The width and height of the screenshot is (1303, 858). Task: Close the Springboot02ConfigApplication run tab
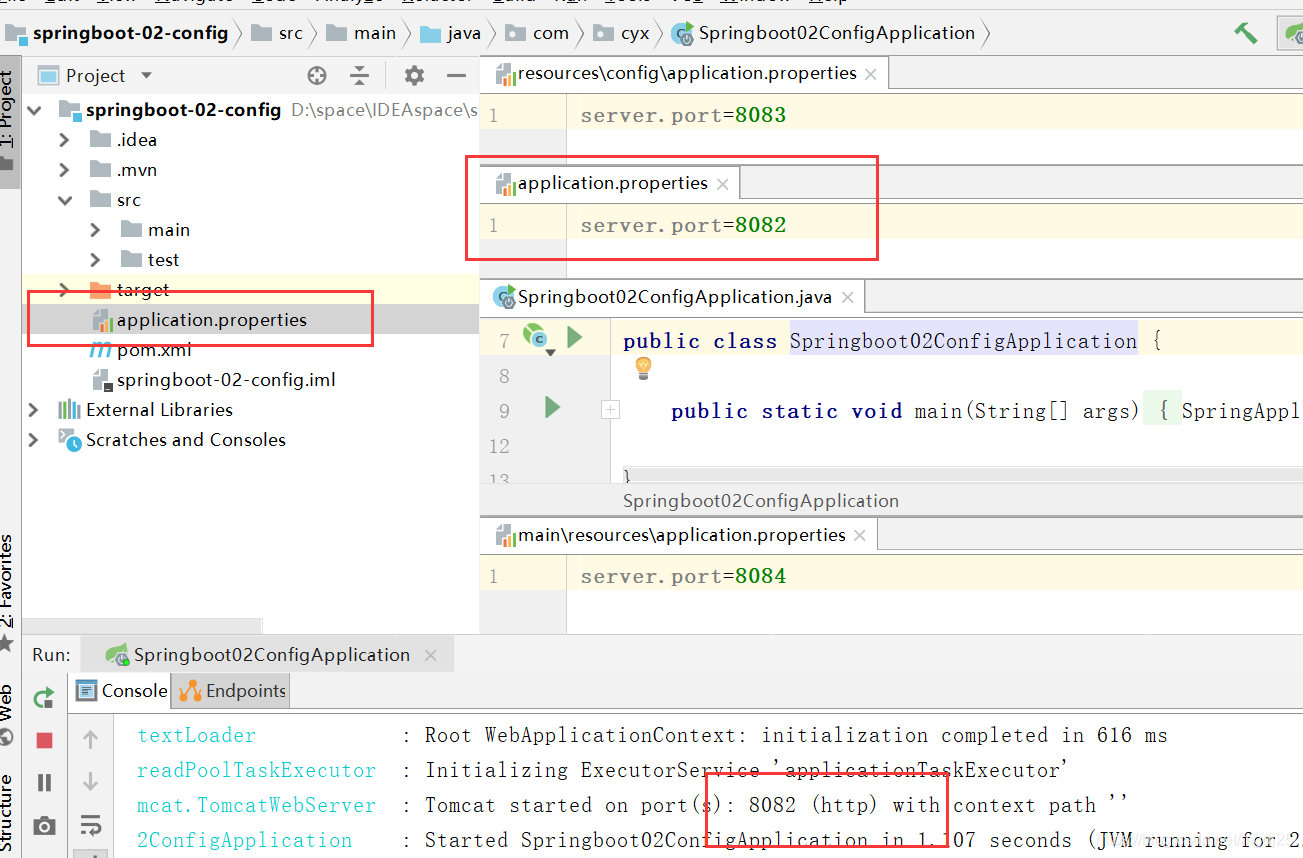click(431, 656)
